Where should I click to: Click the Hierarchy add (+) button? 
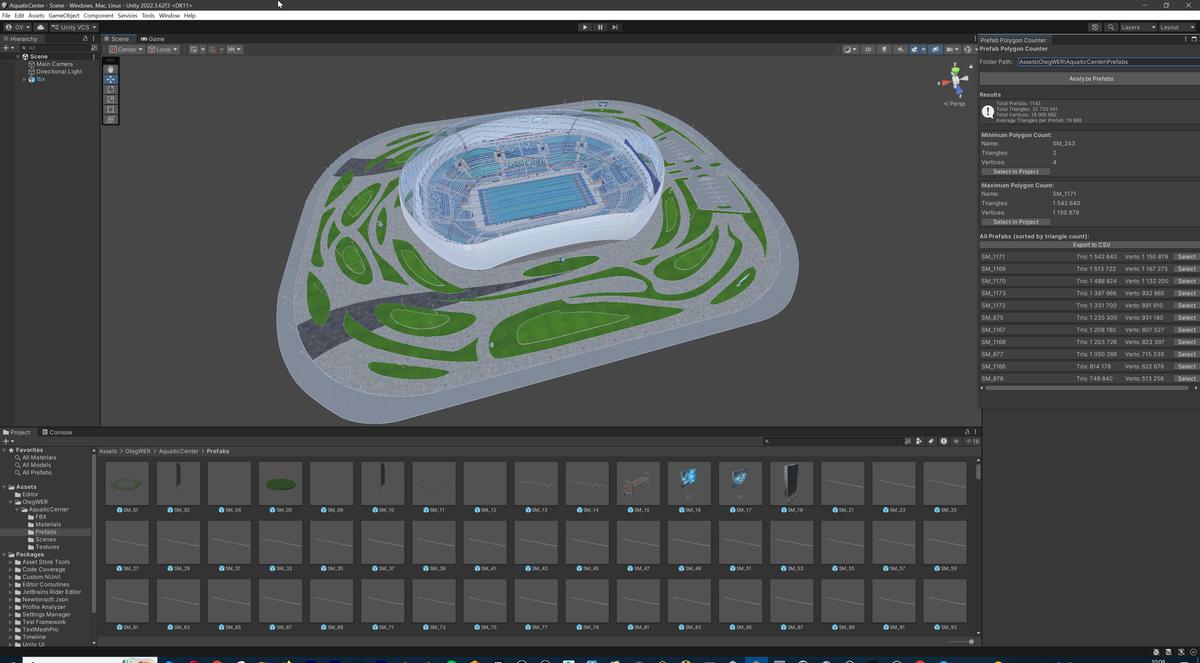click(6, 48)
